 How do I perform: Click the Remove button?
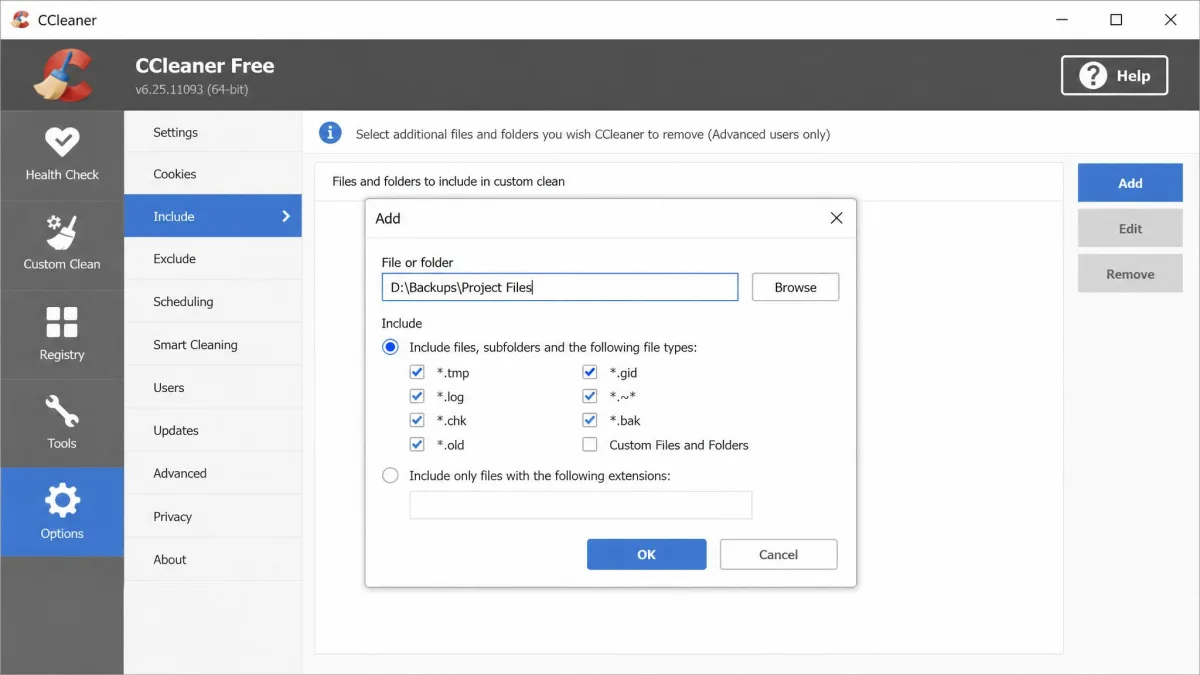(x=1130, y=274)
